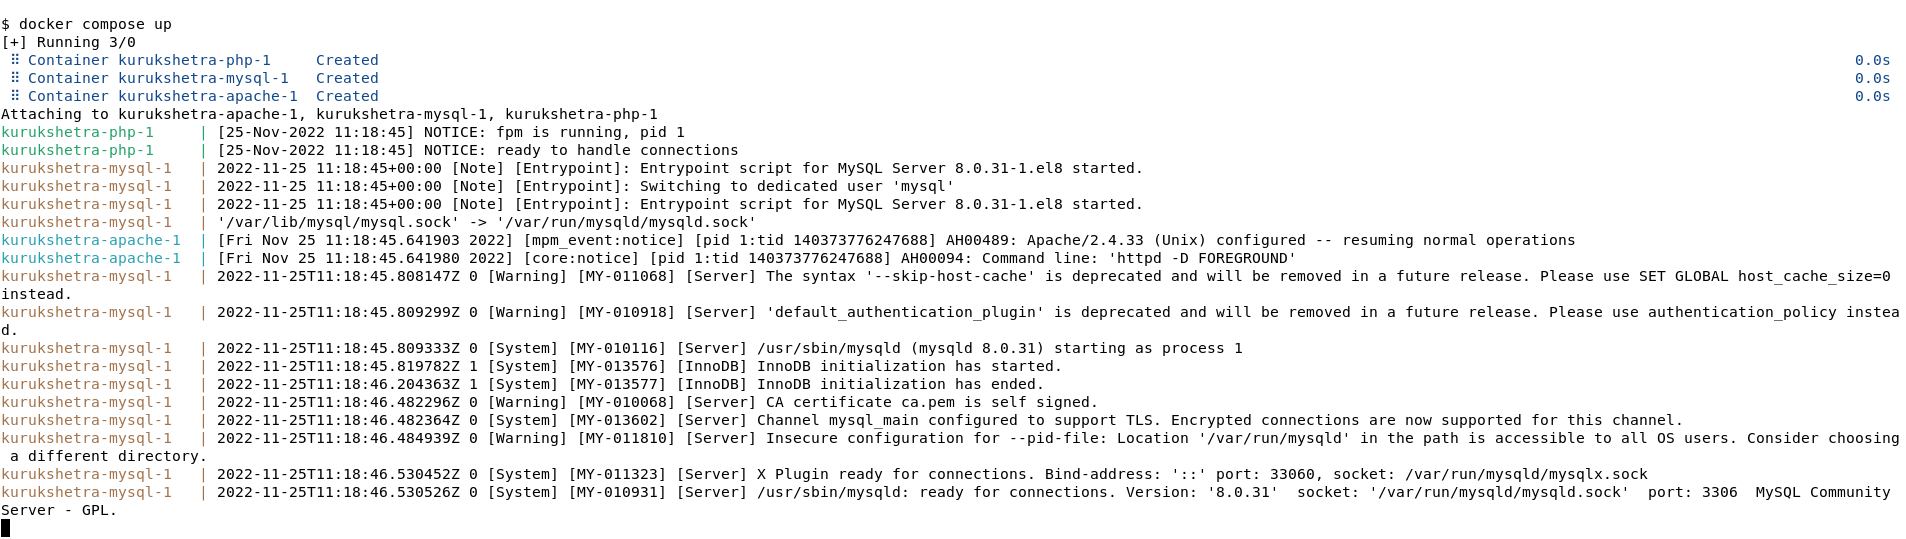This screenshot has width=1906, height=539.
Task: Click the "InnoDB initialization has ended" message
Action: [x=900, y=384]
